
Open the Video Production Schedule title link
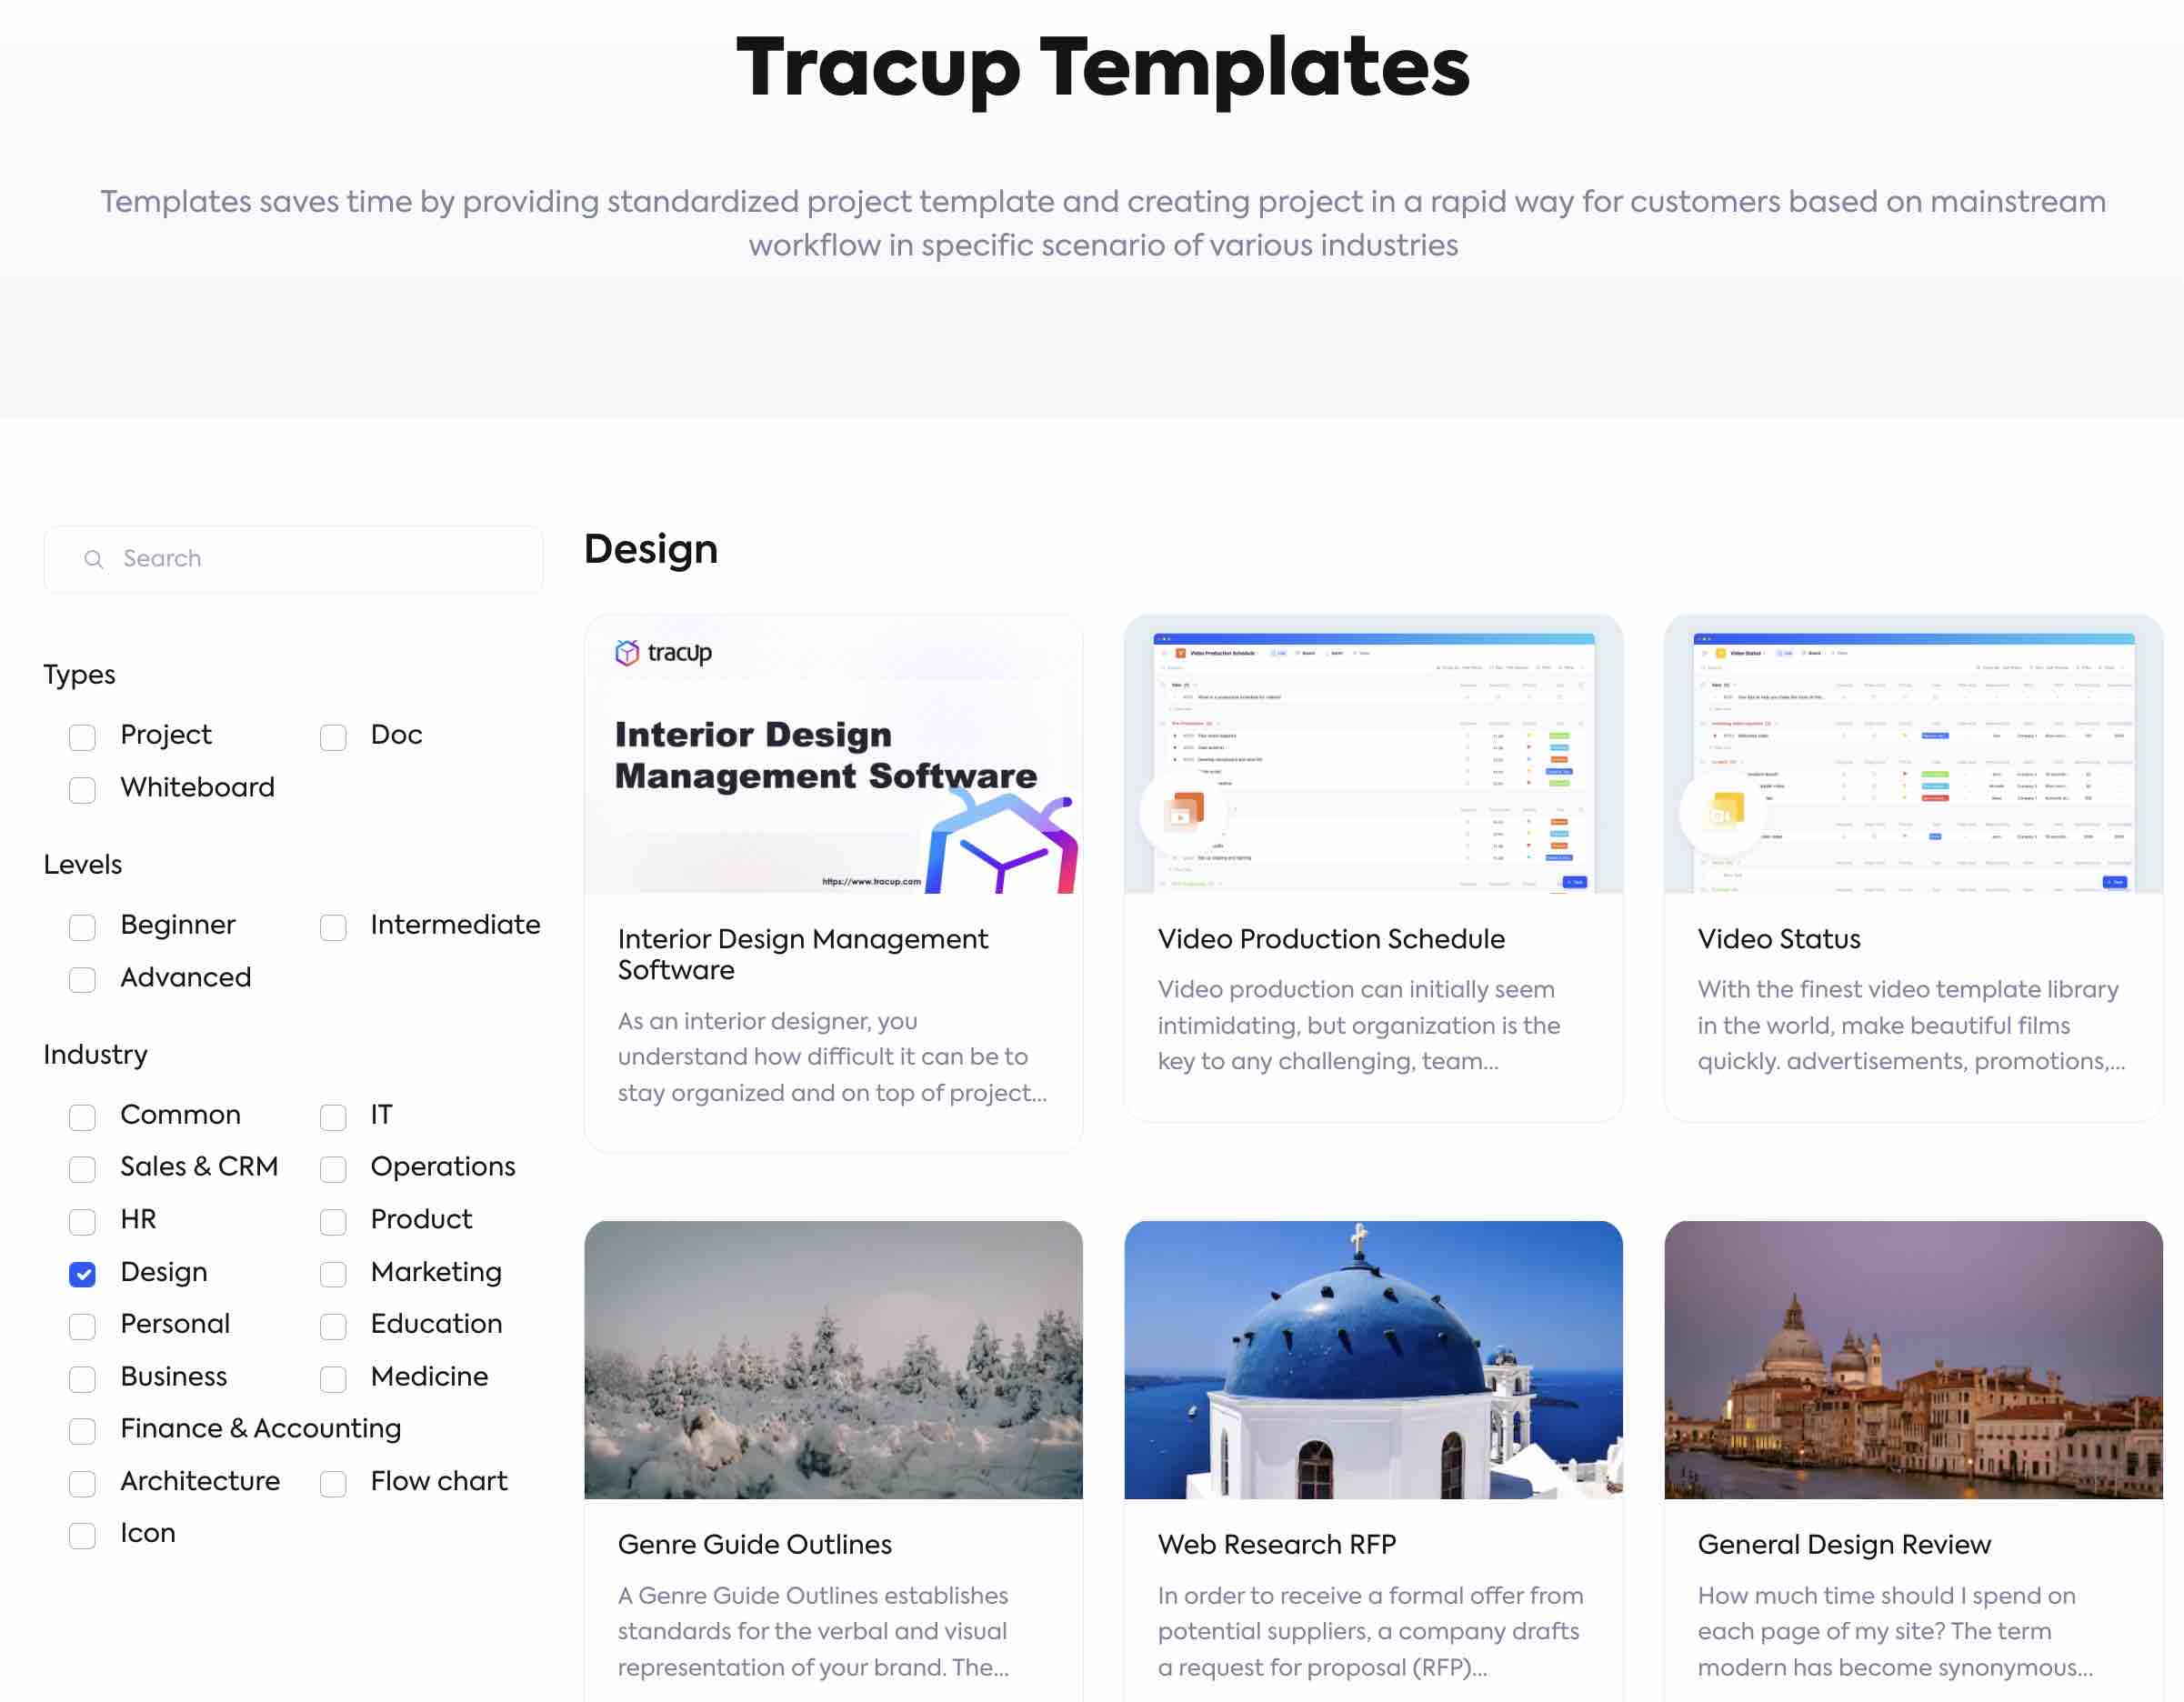coord(1330,939)
